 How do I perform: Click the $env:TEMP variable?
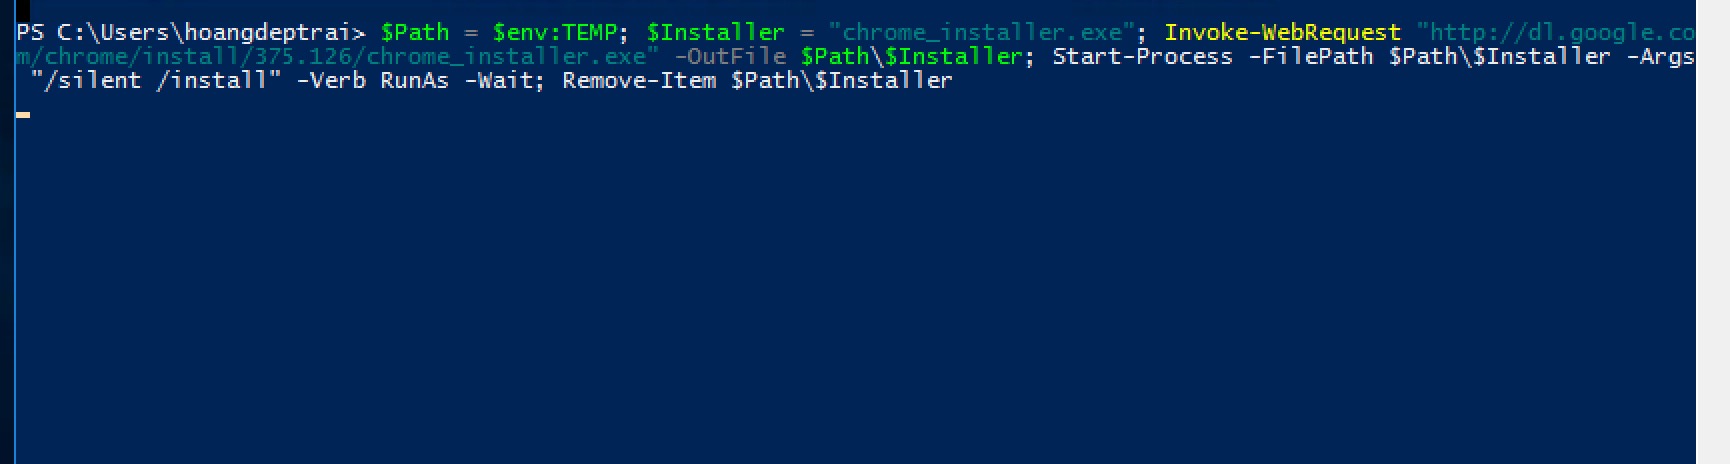coord(555,32)
